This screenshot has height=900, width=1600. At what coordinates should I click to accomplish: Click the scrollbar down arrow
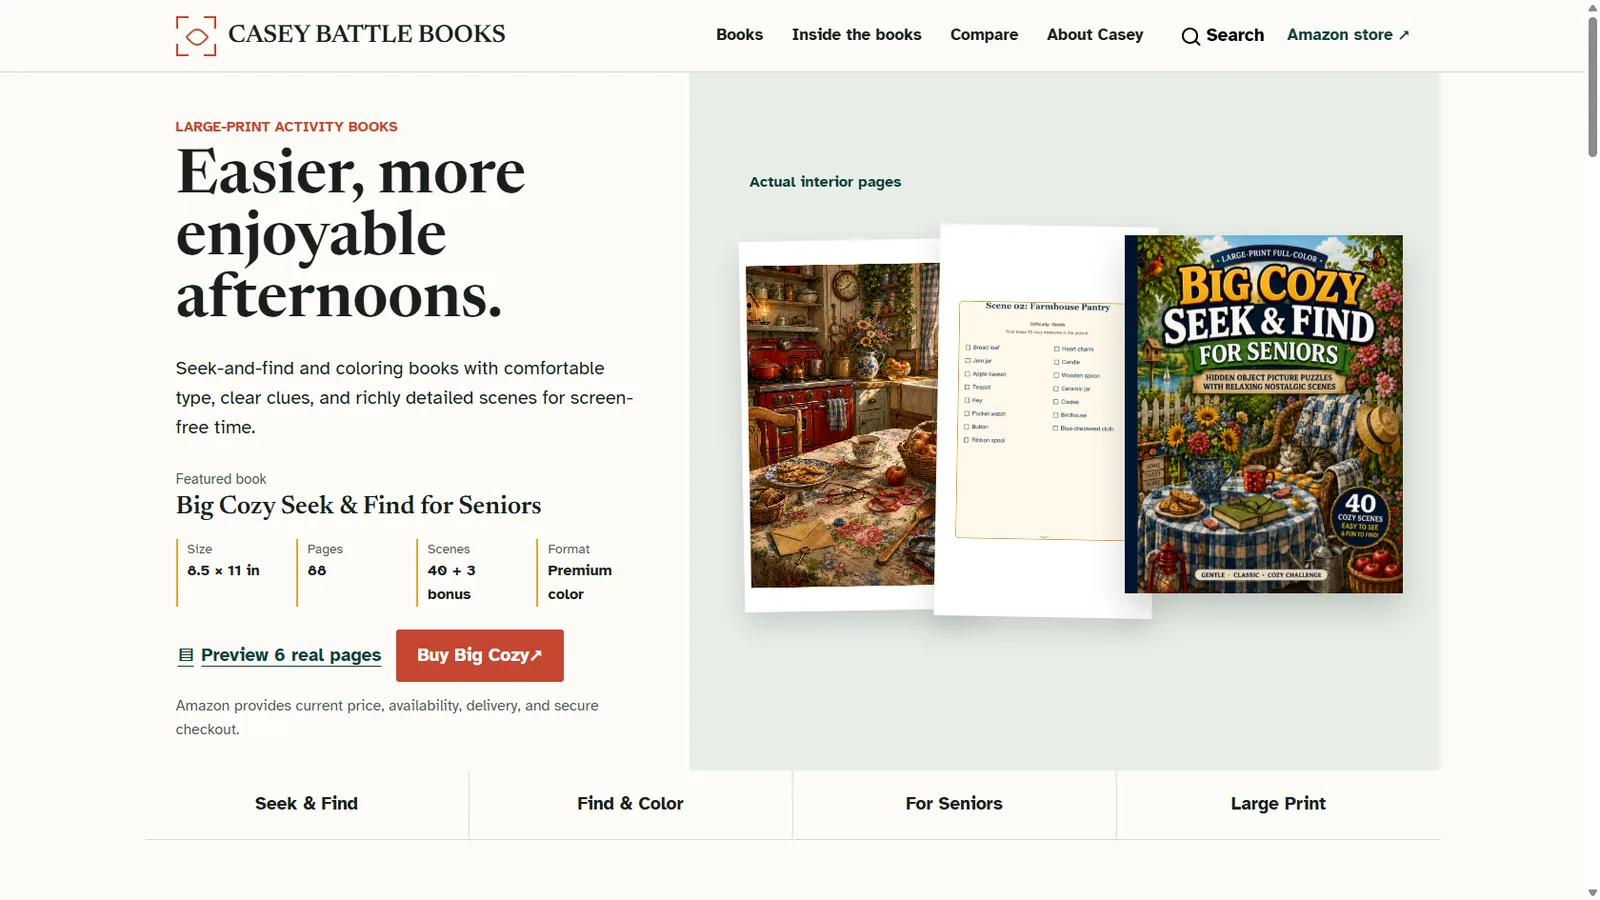pyautogui.click(x=1592, y=892)
